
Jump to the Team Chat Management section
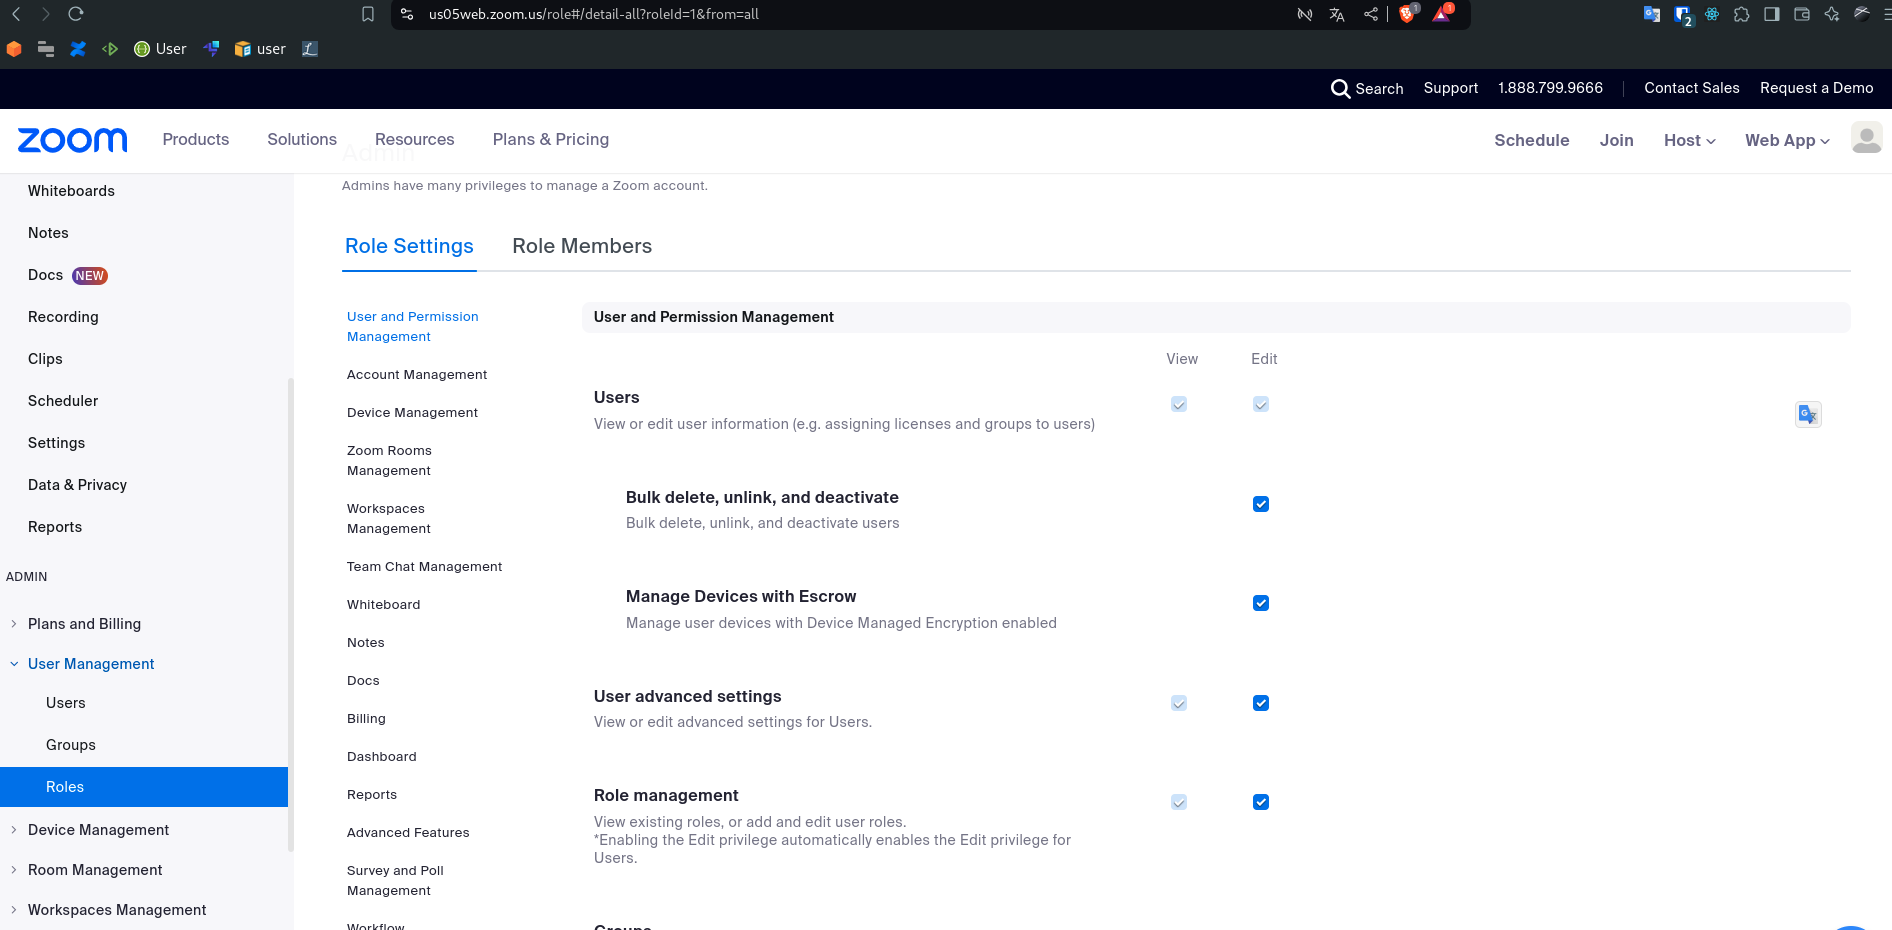[424, 567]
